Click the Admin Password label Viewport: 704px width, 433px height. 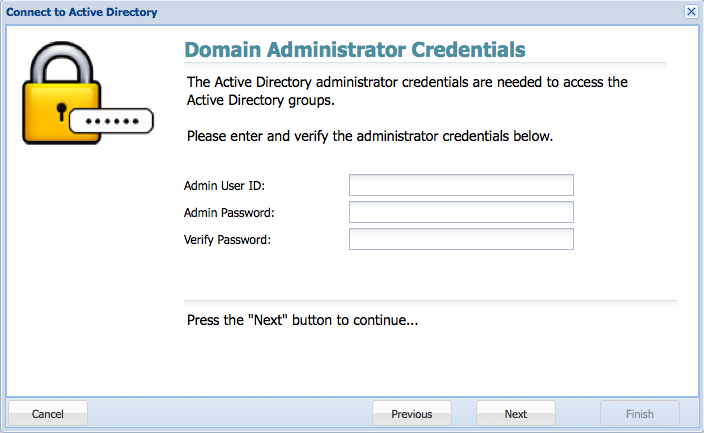coord(229,212)
